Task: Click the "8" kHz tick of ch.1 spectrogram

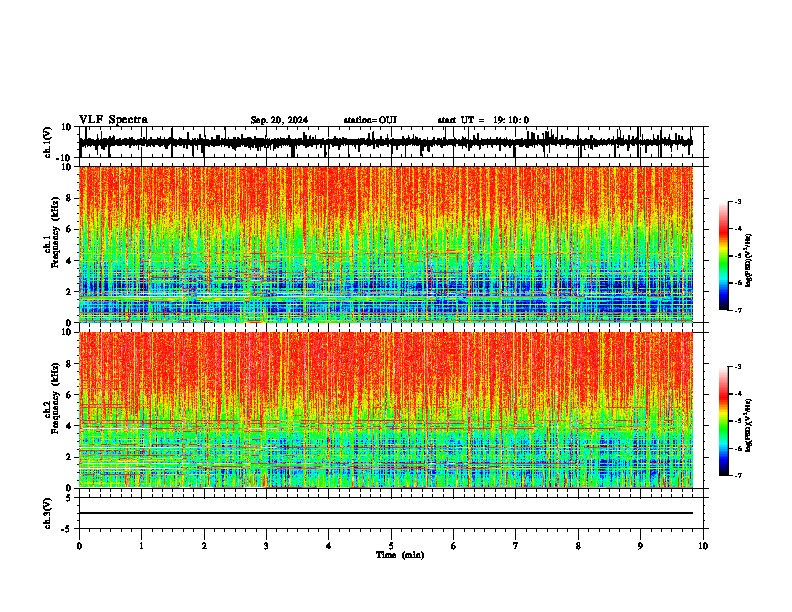Action: click(69, 198)
